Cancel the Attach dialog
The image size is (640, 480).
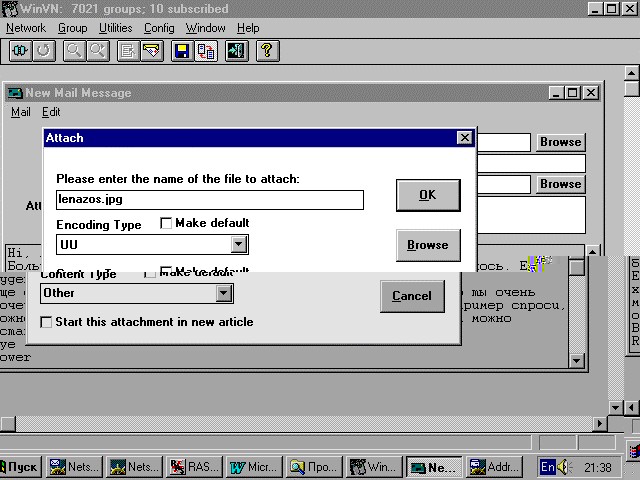click(411, 296)
